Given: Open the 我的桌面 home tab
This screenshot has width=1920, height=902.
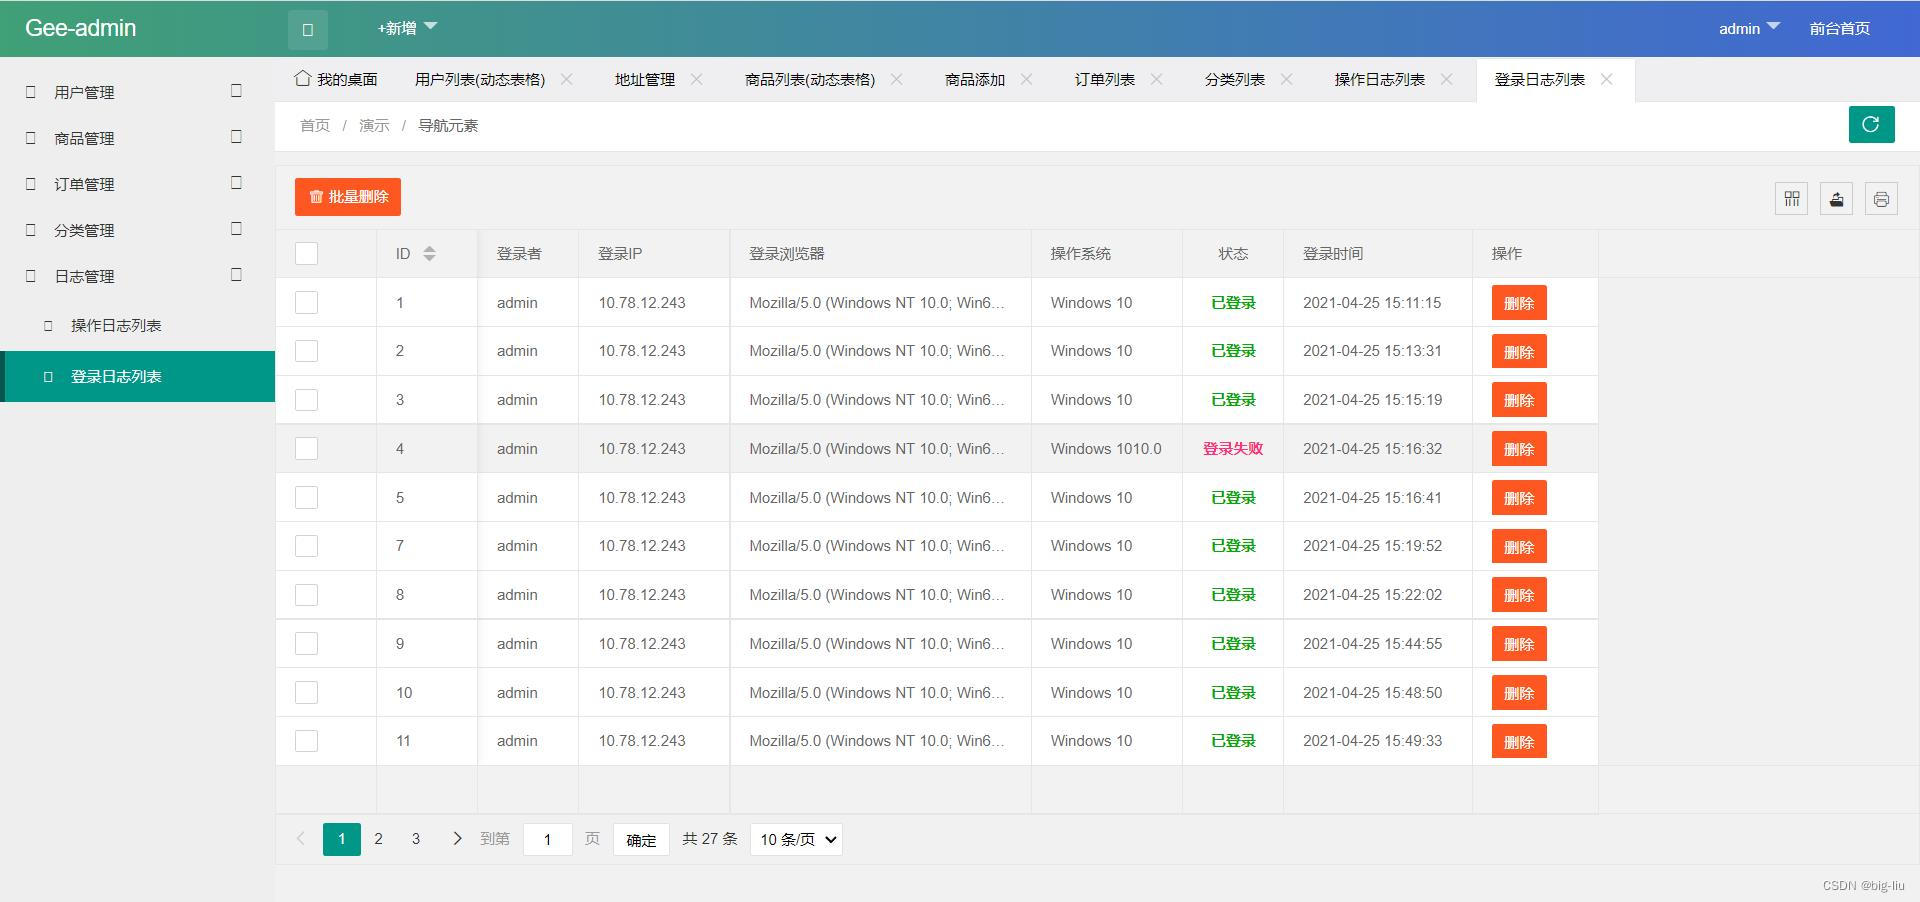Looking at the screenshot, I should (336, 79).
